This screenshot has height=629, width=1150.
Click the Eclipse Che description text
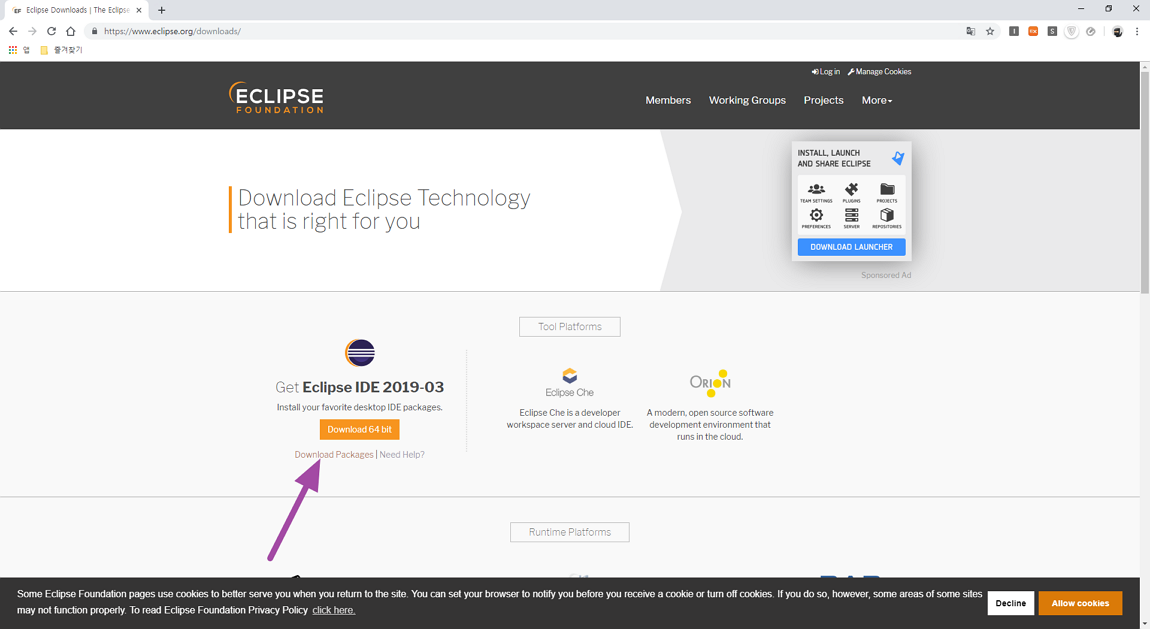[x=570, y=419]
